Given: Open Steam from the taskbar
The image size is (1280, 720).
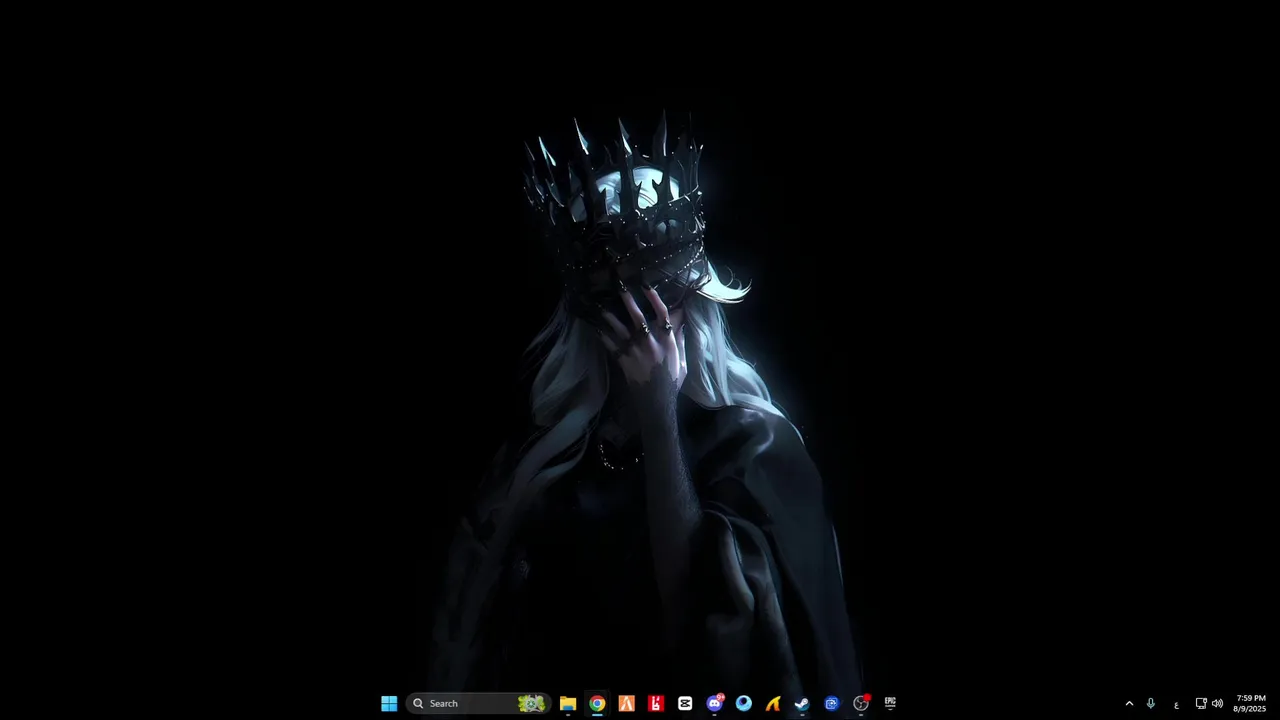Looking at the screenshot, I should click(x=802, y=703).
